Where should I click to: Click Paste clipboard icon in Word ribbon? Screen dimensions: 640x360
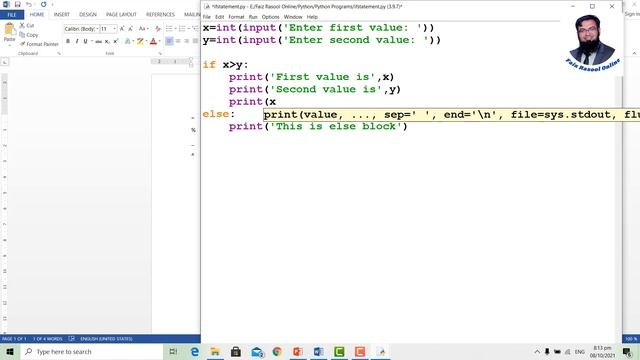point(9,30)
